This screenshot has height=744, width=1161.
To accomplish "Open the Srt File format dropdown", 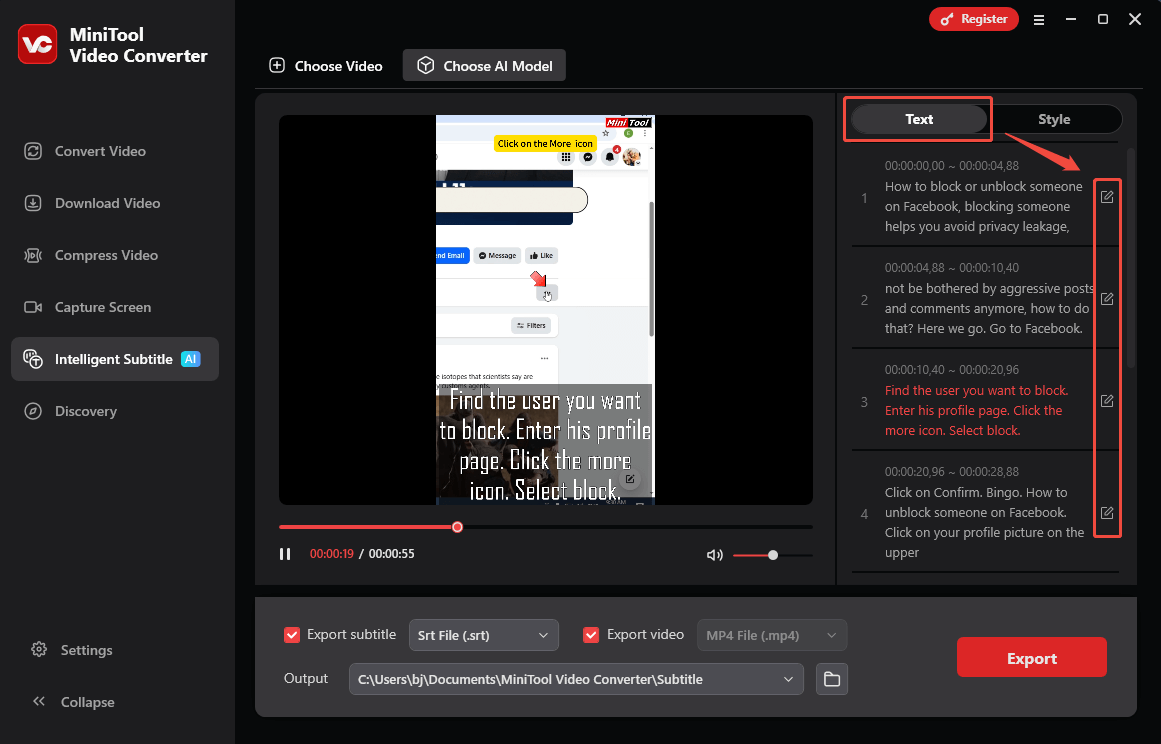I will pos(484,635).
